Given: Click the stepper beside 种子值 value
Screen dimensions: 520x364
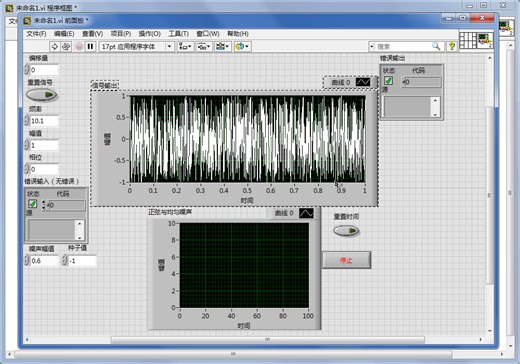Looking at the screenshot, I should coord(64,260).
